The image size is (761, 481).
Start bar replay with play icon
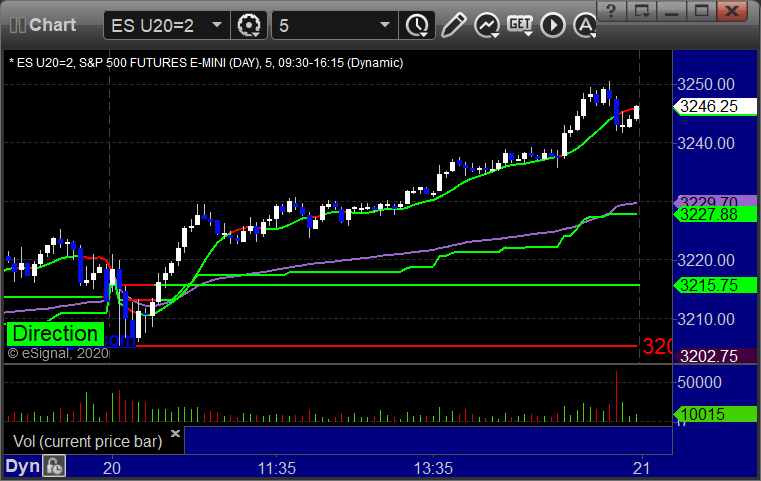pos(553,25)
